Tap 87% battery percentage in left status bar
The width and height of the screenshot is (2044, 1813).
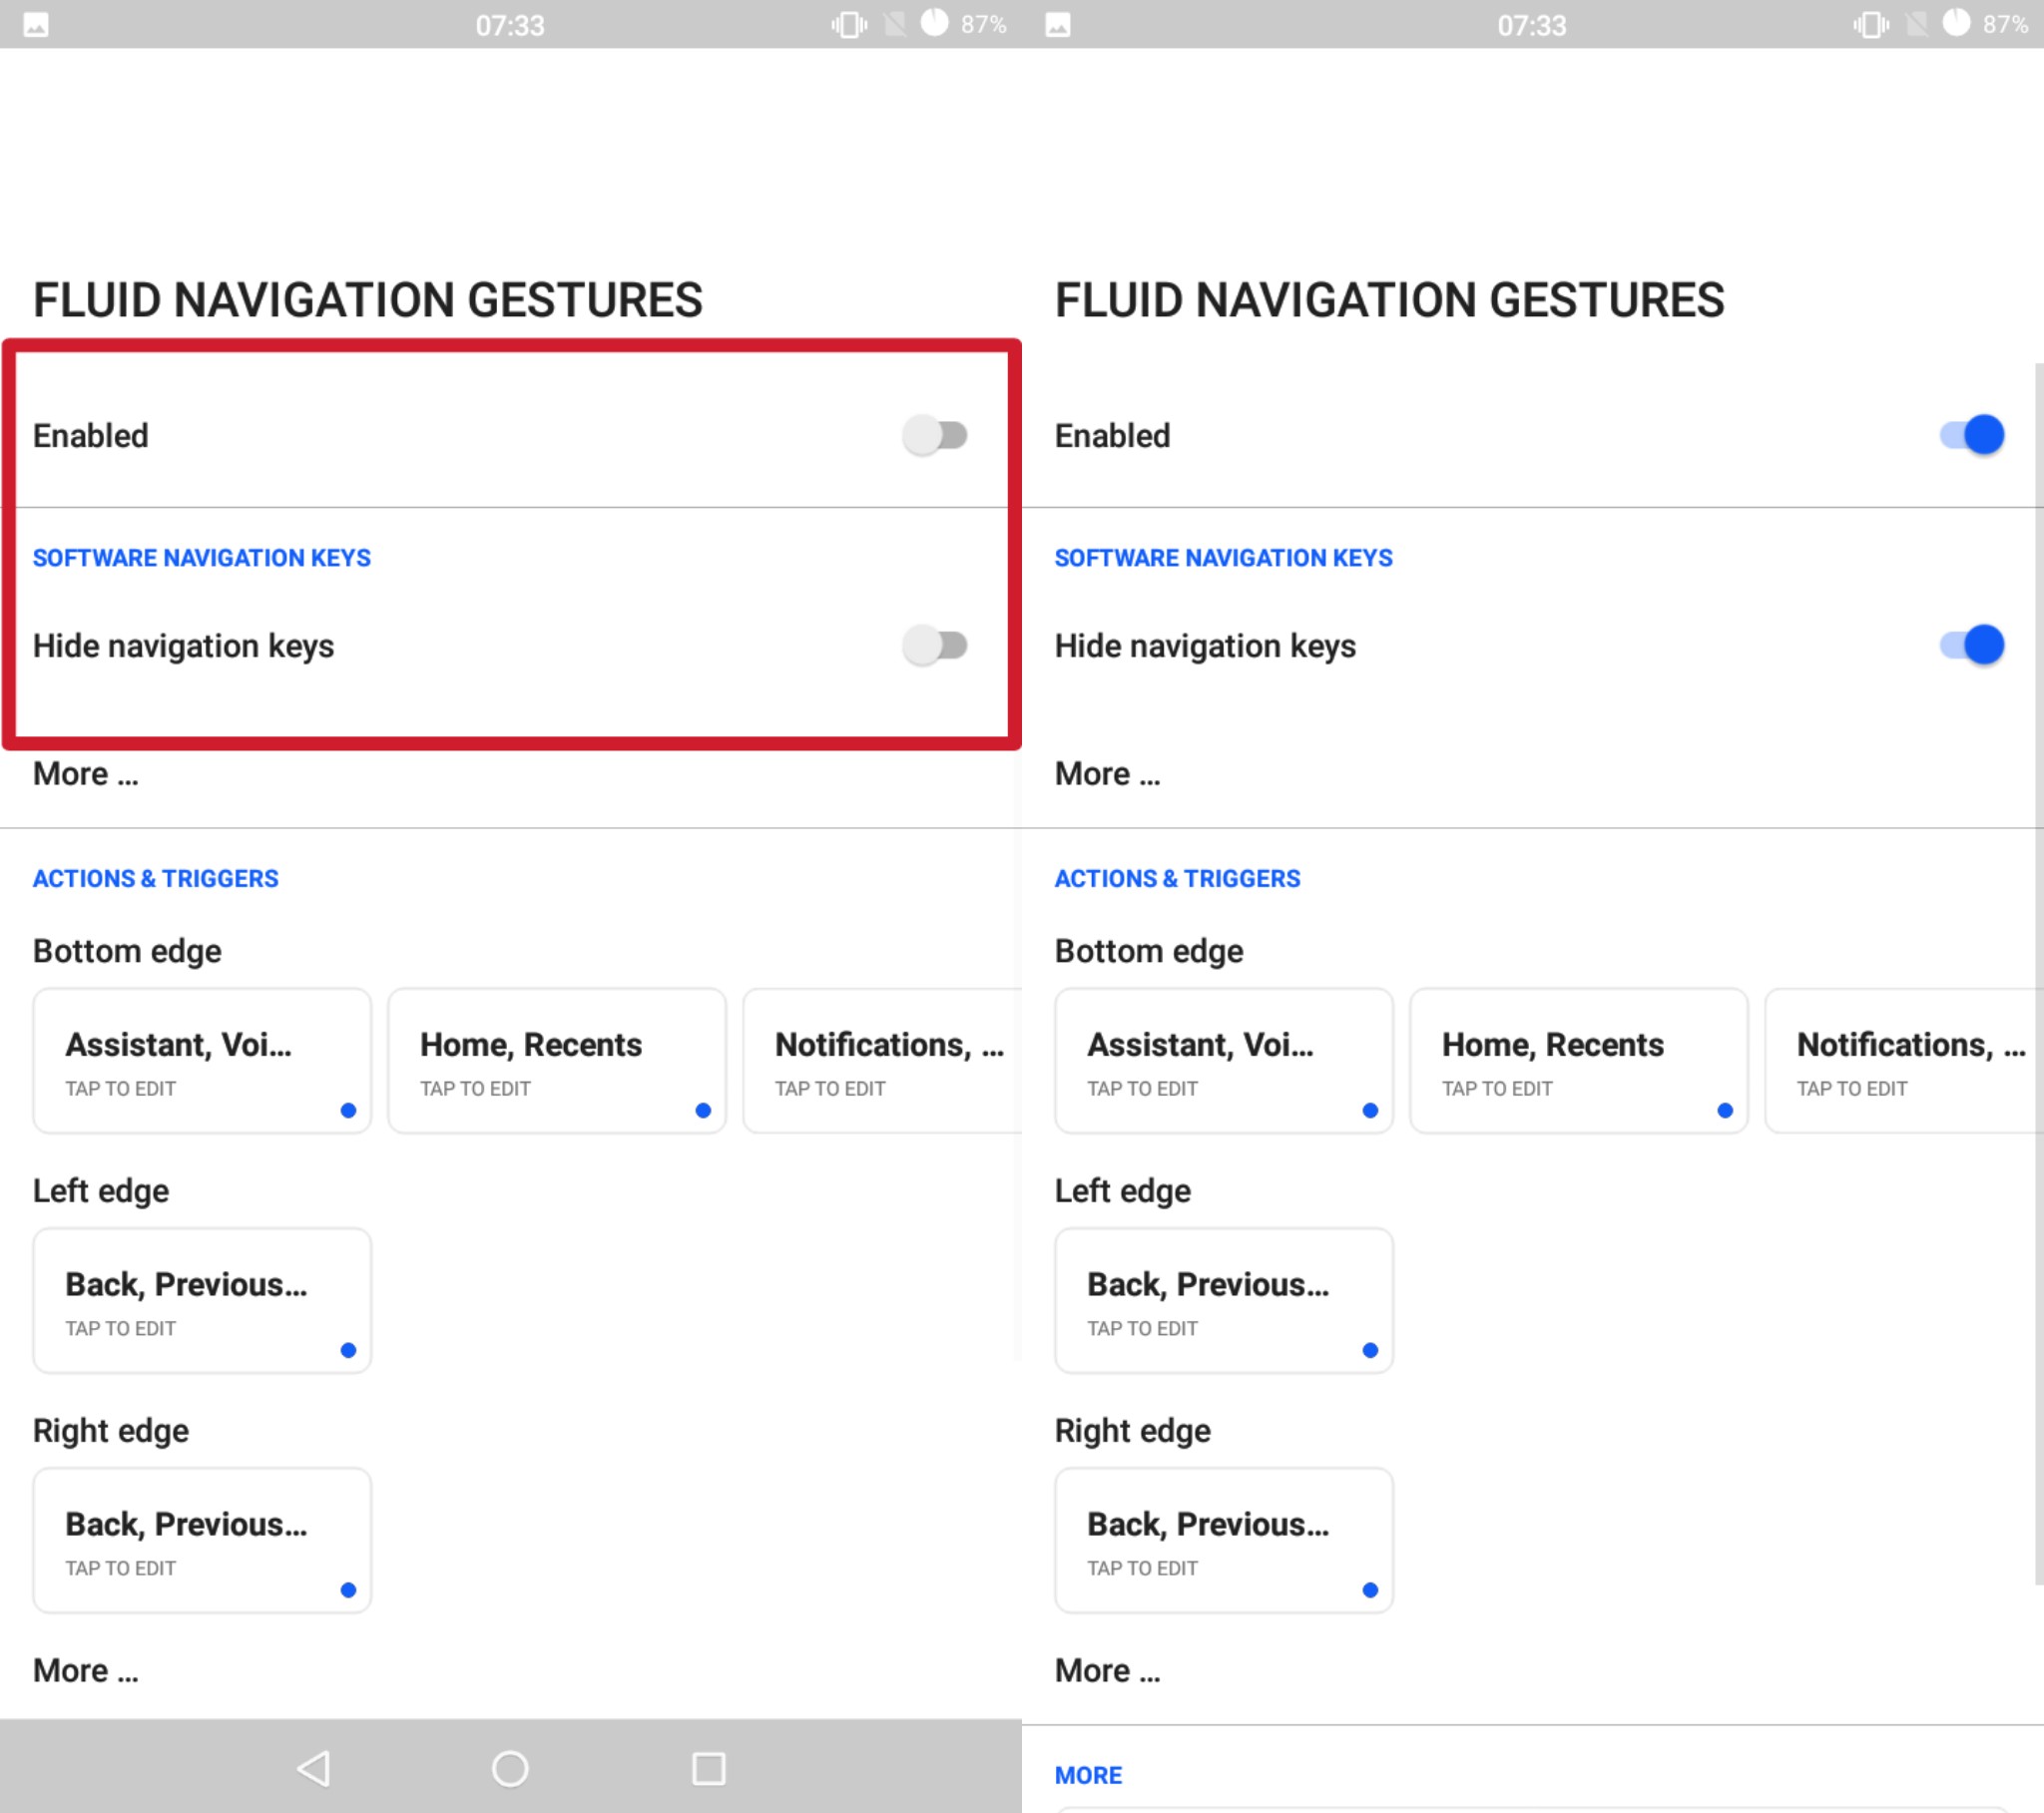(983, 24)
